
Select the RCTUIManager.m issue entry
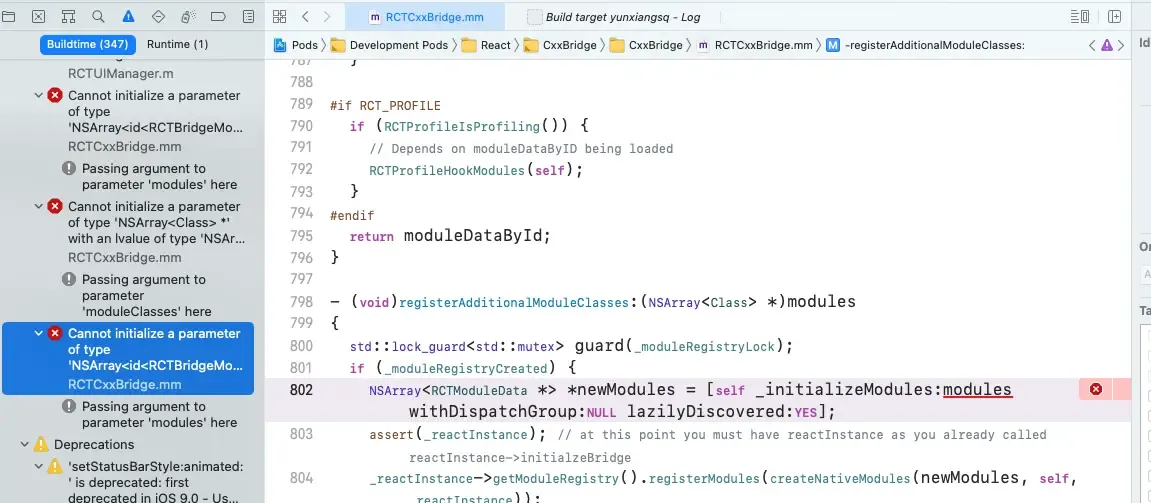pos(121,74)
